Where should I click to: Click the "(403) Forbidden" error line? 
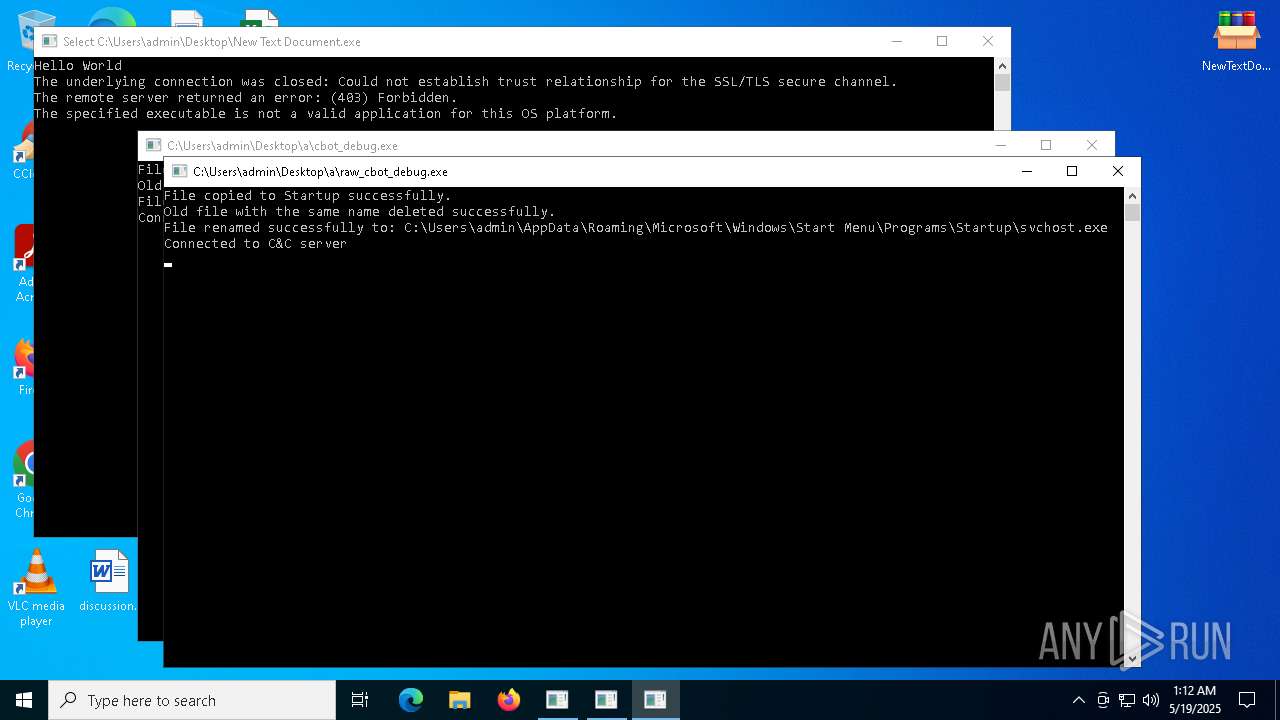(245, 97)
